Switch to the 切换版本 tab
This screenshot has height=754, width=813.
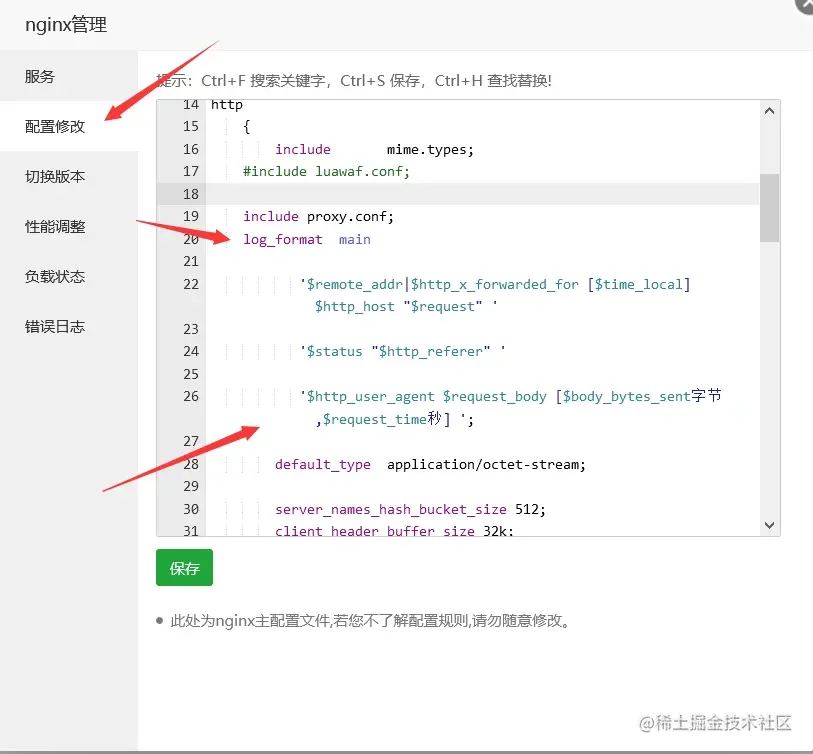point(55,176)
